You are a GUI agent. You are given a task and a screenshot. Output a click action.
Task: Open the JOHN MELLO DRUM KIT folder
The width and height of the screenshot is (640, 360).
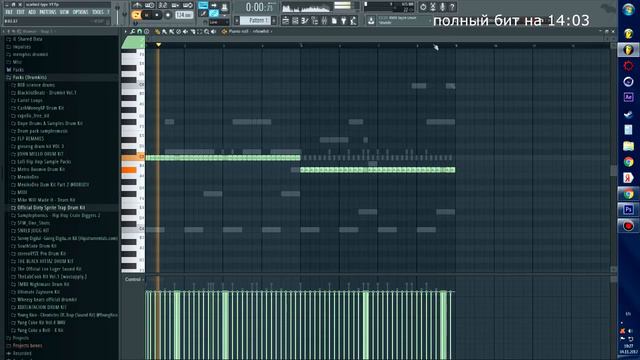40,154
